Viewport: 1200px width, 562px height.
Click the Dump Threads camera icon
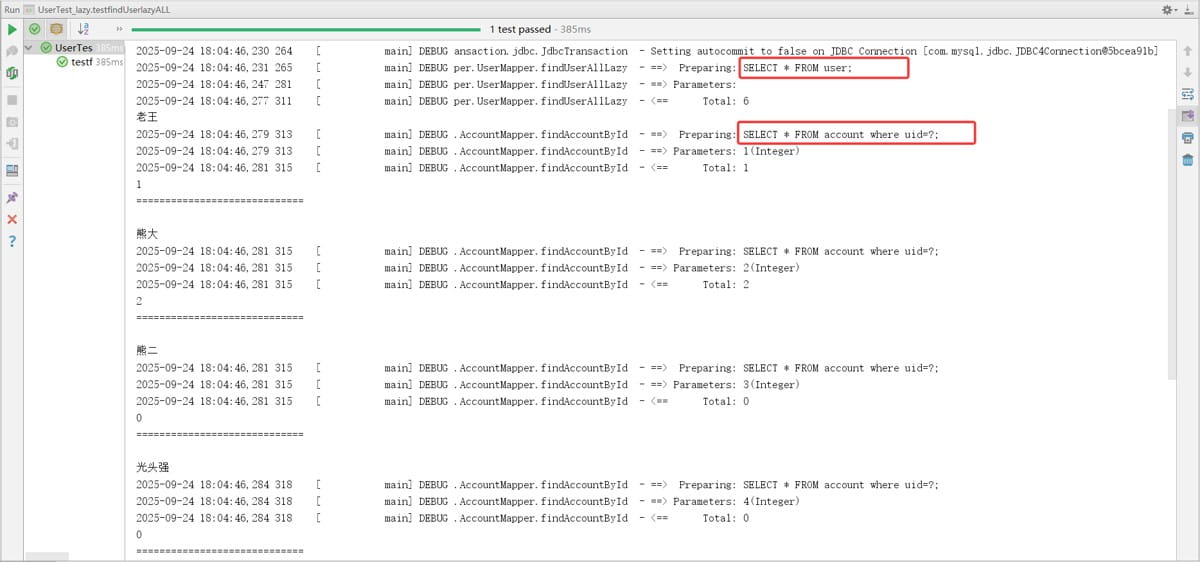(x=12, y=121)
